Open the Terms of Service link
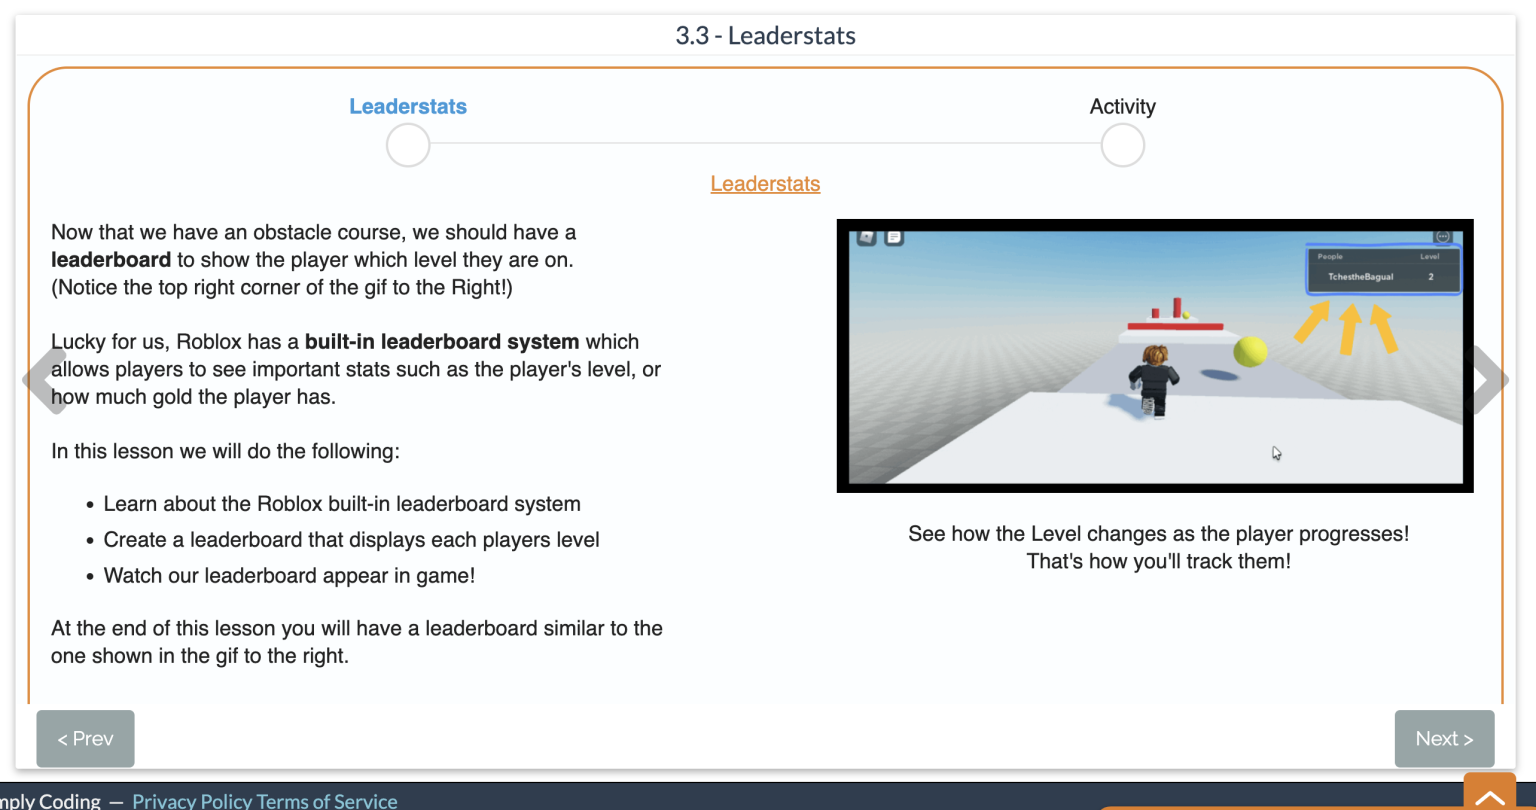This screenshot has height=810, width=1536. tap(330, 801)
